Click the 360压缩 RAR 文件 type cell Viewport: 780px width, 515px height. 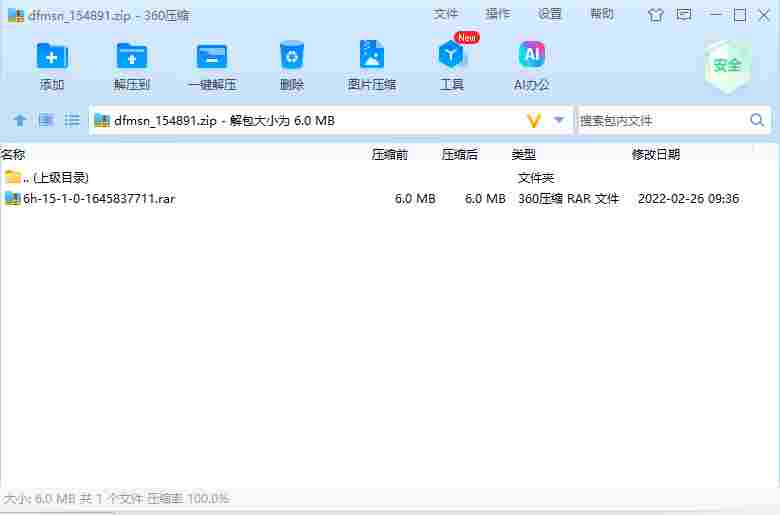(x=569, y=199)
